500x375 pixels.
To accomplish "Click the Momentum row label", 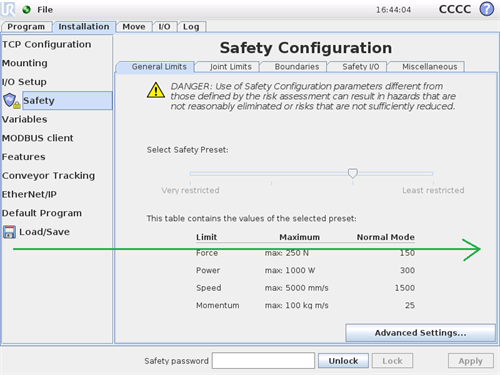I will click(218, 305).
